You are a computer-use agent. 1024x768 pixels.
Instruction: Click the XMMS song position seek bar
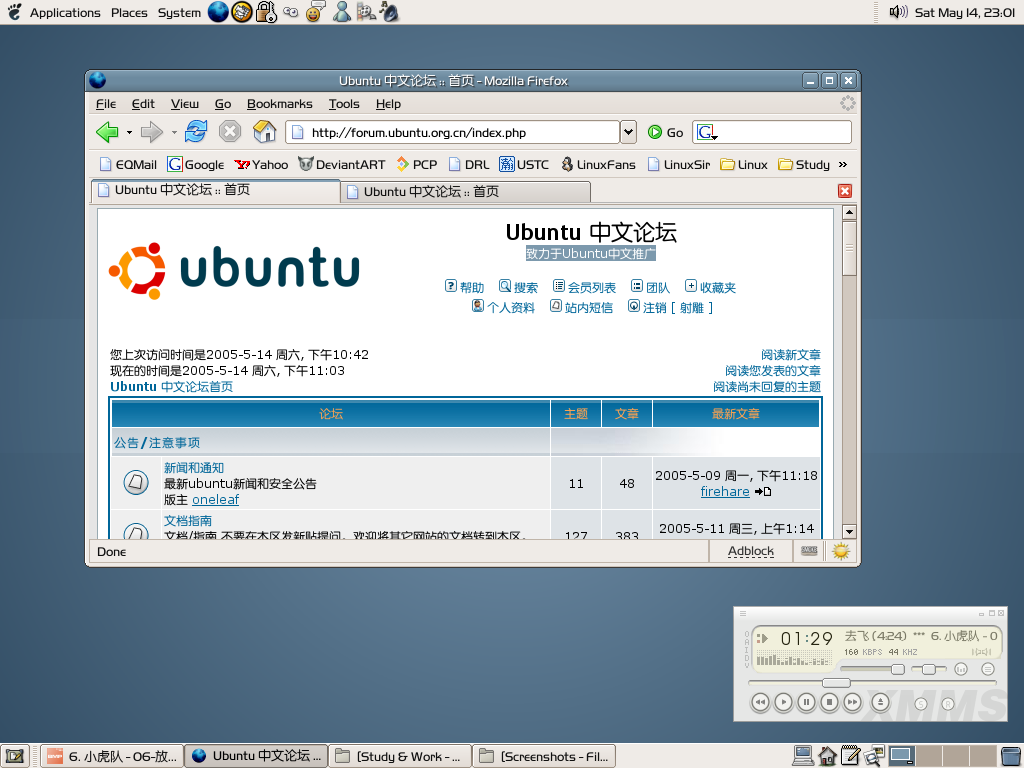(872, 683)
